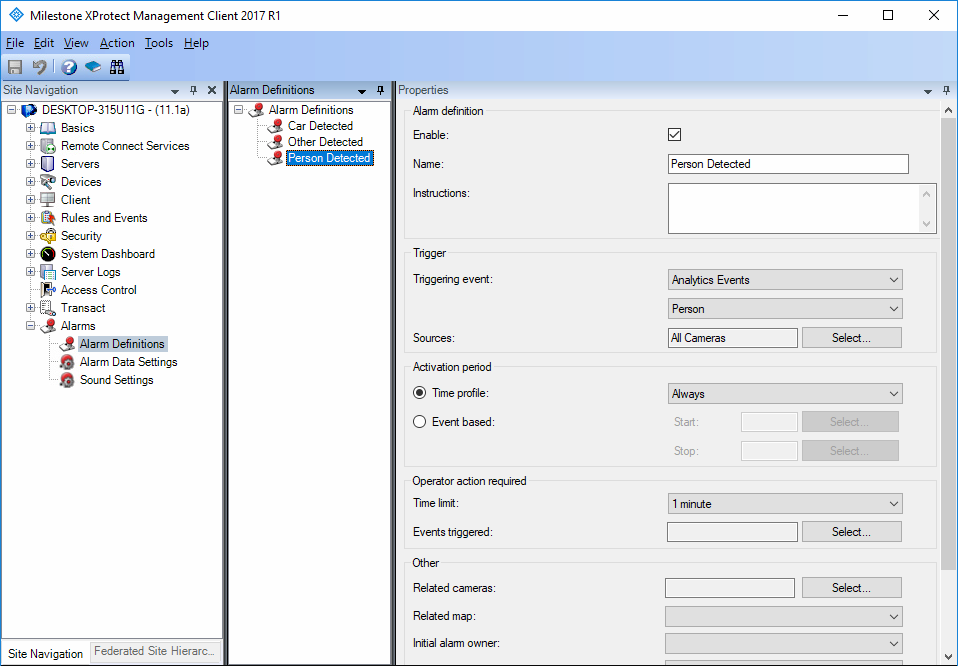Click the Car Detected alarm icon
Screen dimensions: 958x666
tap(275, 126)
